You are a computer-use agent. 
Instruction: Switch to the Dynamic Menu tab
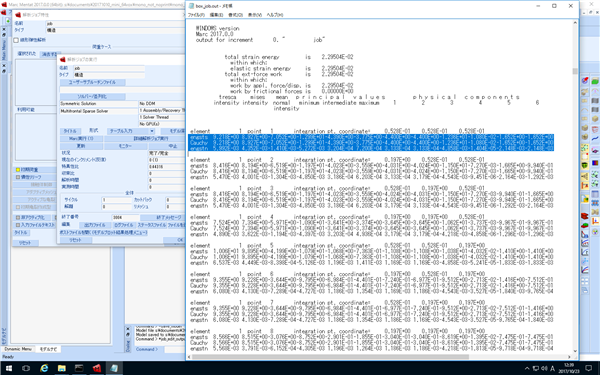pyautogui.click(x=18, y=349)
